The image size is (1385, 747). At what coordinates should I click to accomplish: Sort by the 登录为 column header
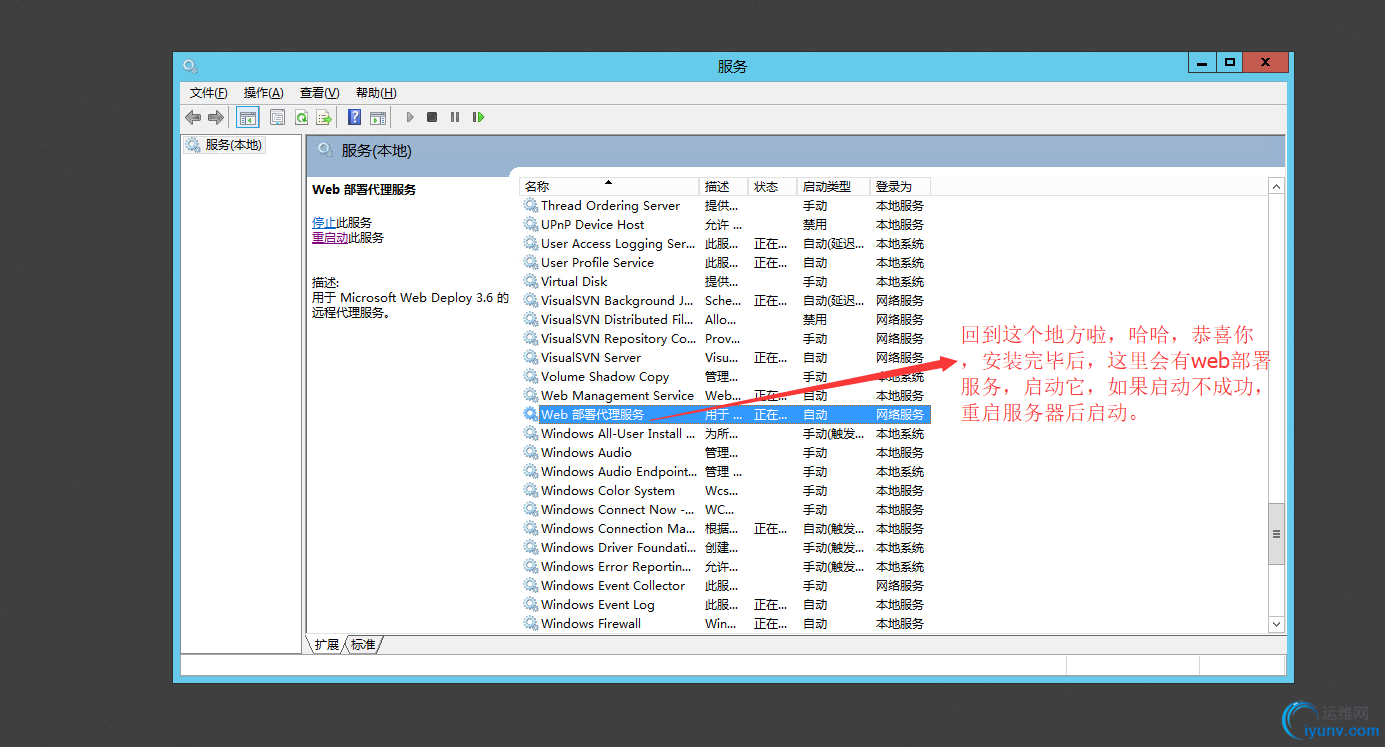pos(901,186)
